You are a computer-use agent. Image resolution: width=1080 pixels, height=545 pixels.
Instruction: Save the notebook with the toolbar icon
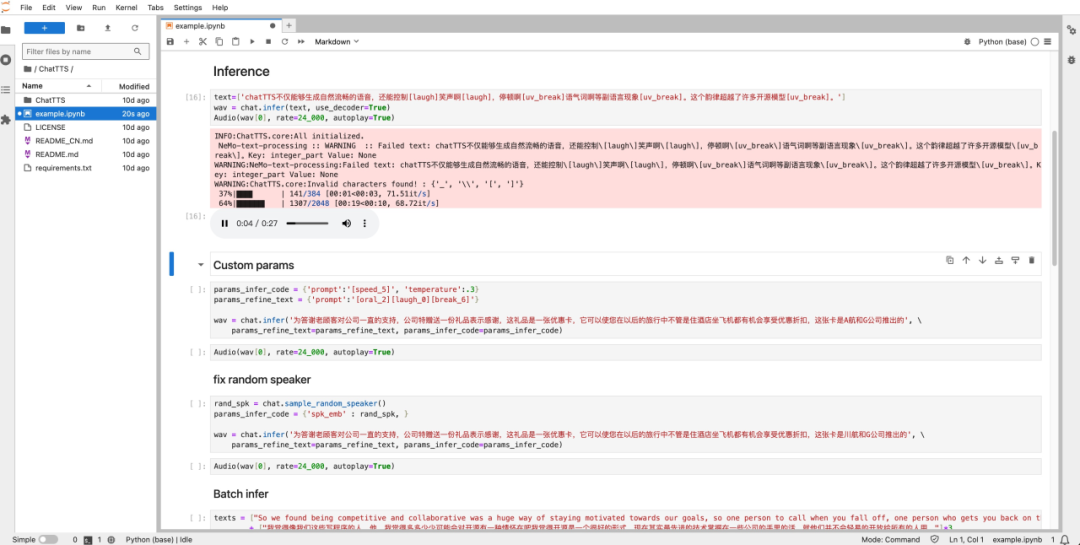coord(170,42)
